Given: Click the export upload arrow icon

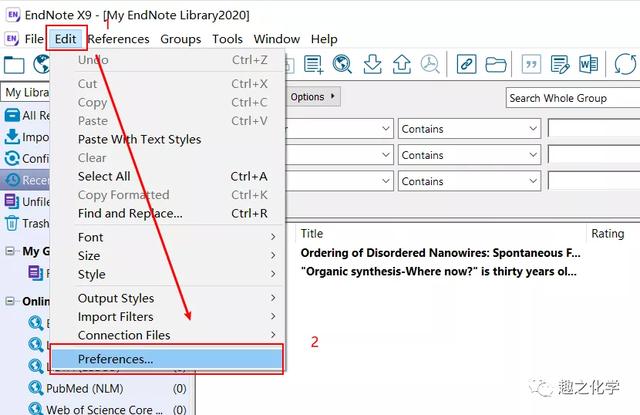Looking at the screenshot, I should pos(402,64).
